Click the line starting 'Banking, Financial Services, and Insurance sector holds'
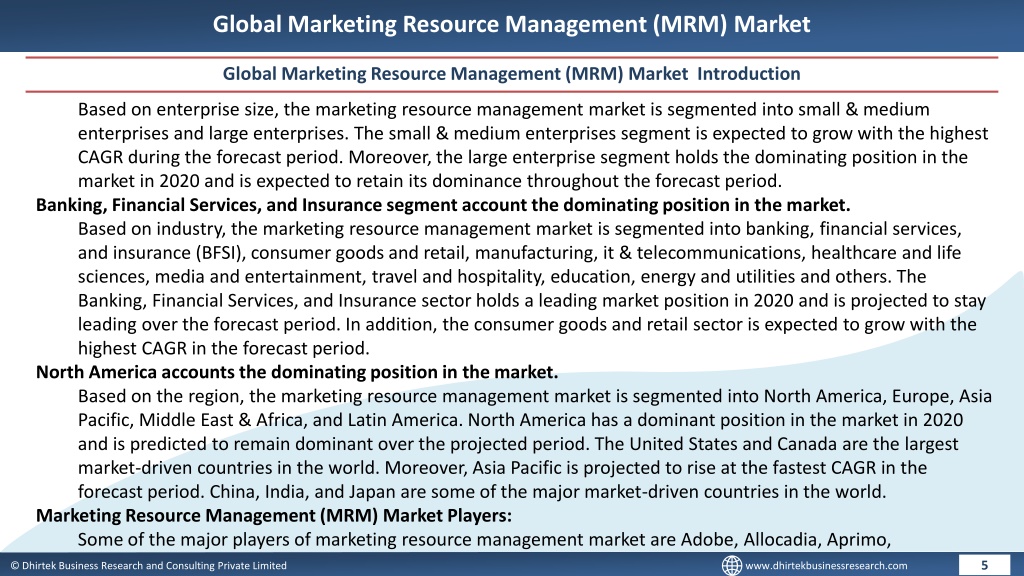Screen dimensions: 1024x576 (532, 300)
